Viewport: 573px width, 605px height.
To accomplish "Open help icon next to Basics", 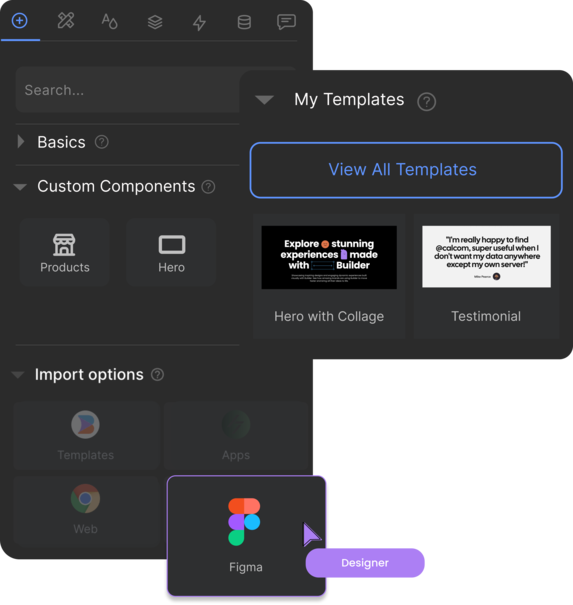I will click(102, 142).
